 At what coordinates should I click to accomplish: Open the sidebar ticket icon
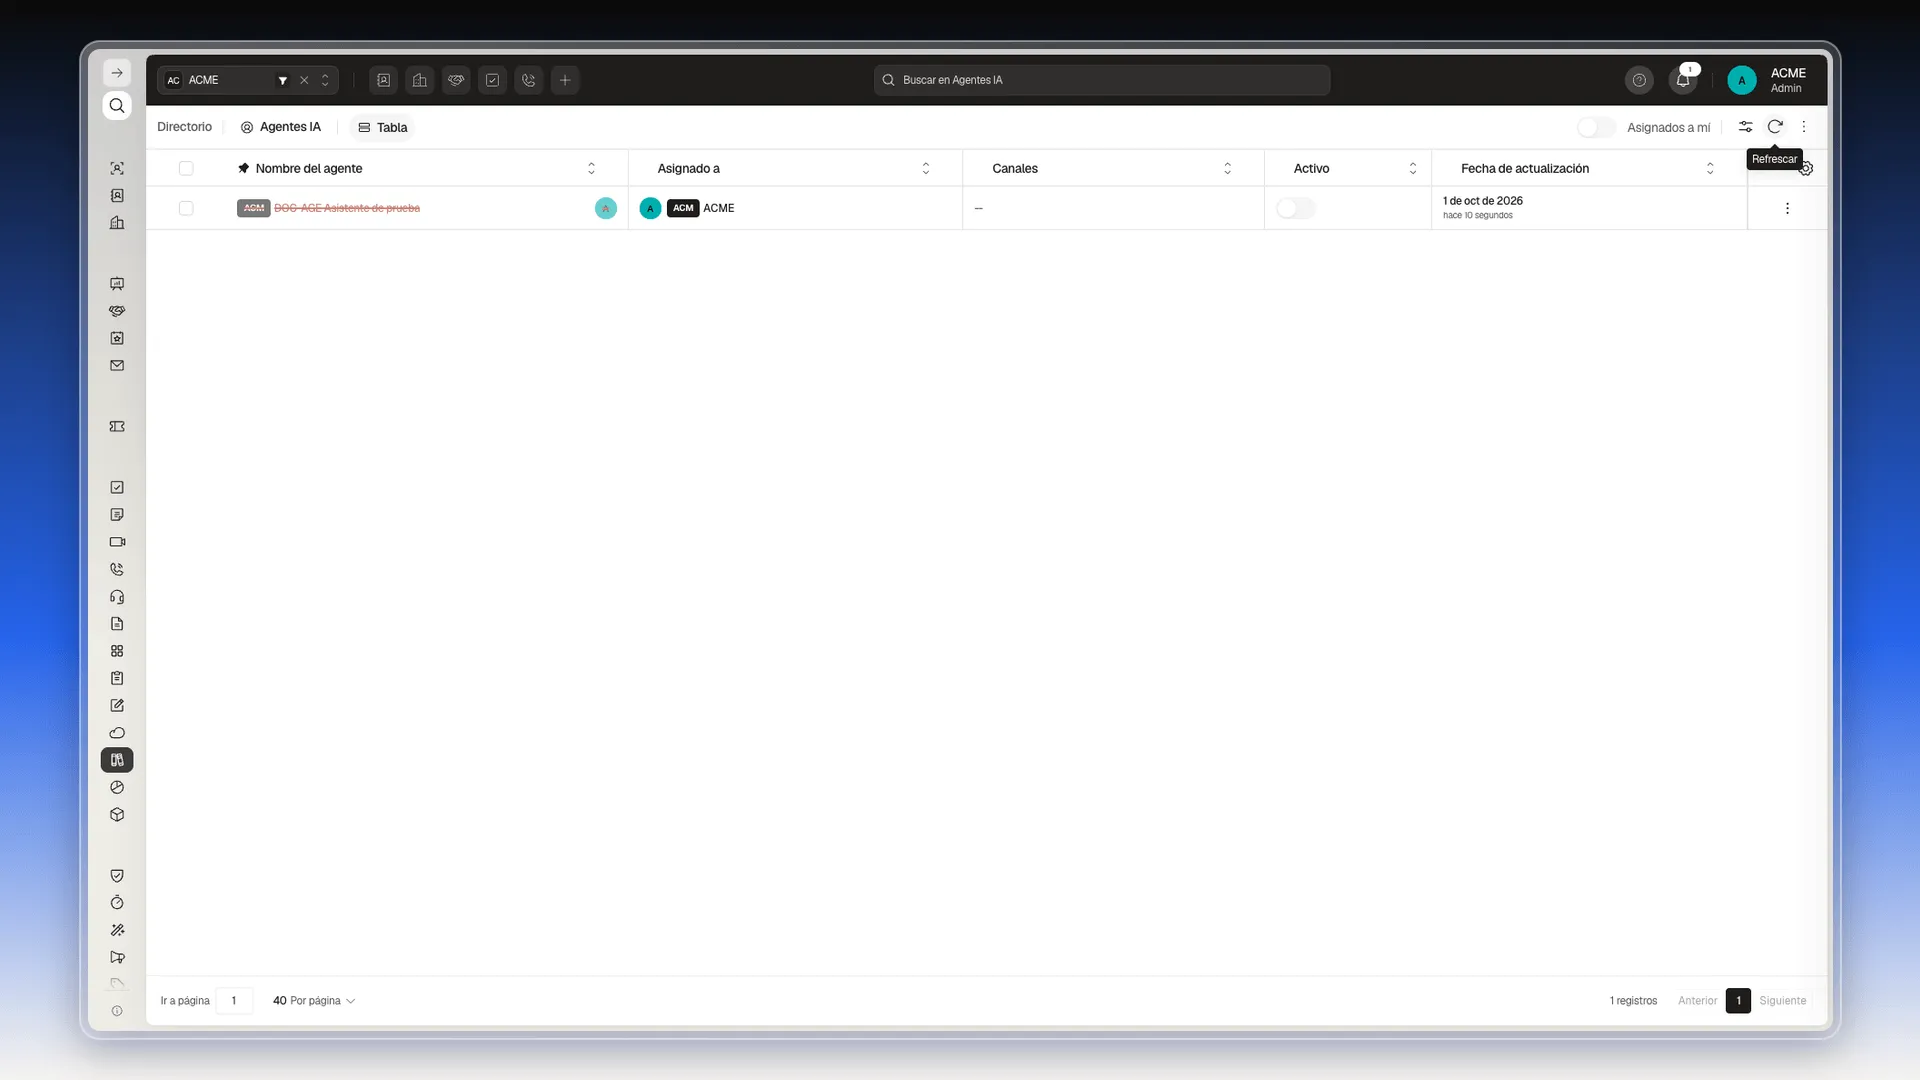point(117,427)
